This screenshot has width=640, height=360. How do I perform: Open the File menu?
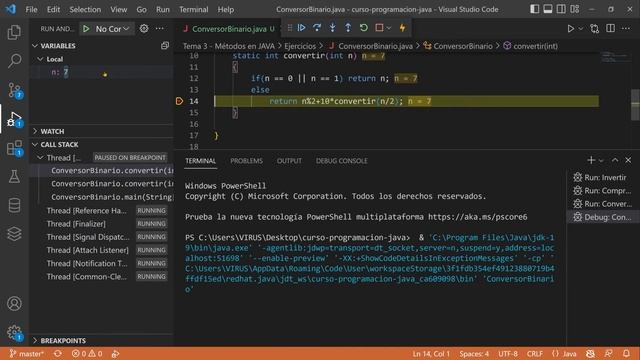31,9
